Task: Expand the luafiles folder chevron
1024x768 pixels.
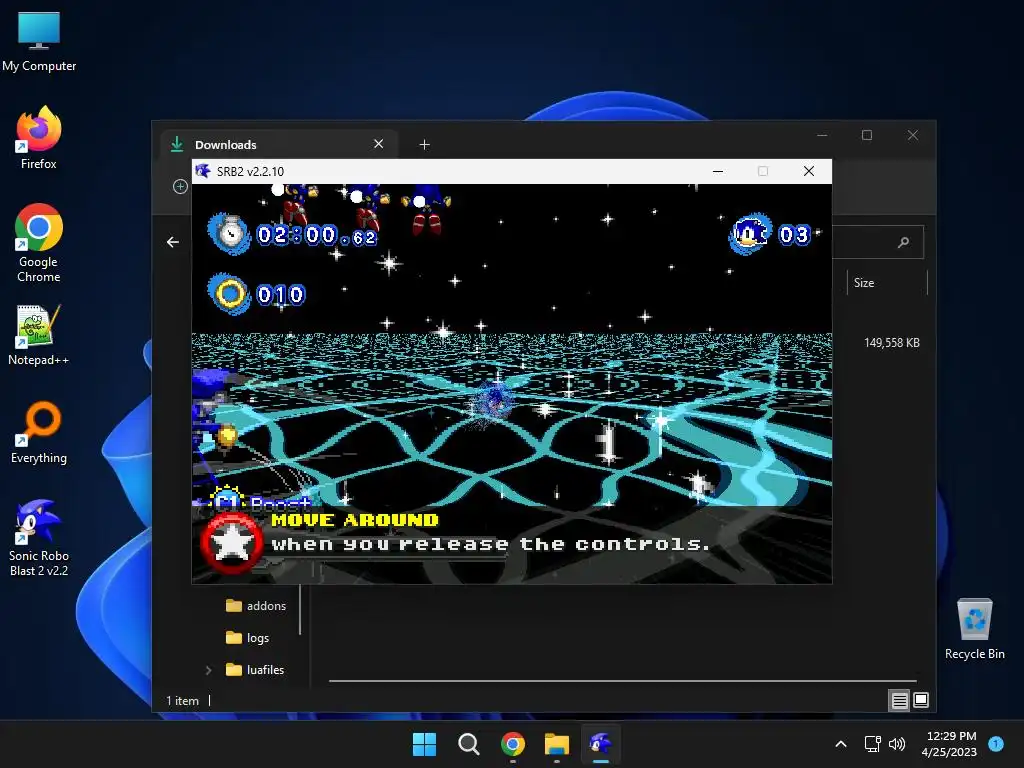Action: (x=208, y=670)
